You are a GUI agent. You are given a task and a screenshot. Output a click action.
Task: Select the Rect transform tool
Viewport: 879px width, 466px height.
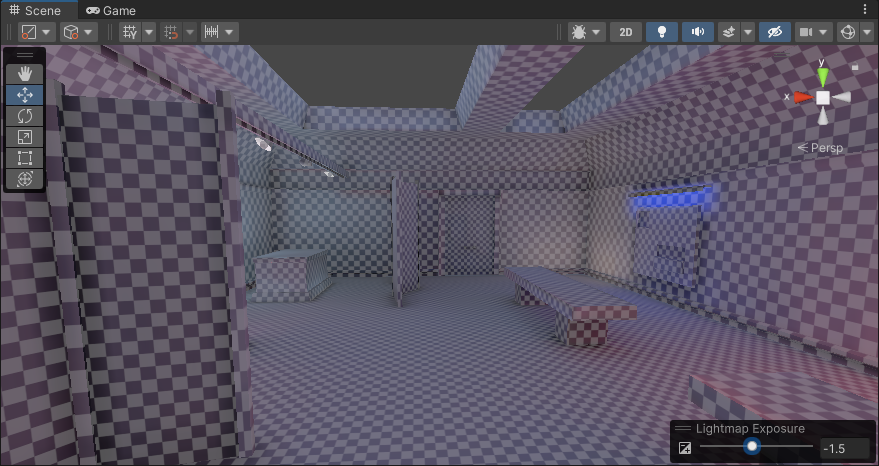point(25,158)
